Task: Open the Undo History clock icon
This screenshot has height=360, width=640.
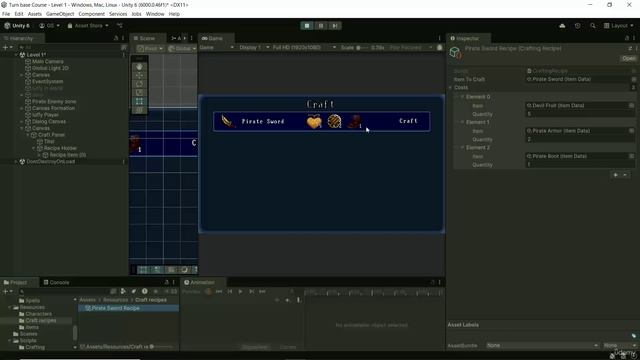Action: coord(577,26)
